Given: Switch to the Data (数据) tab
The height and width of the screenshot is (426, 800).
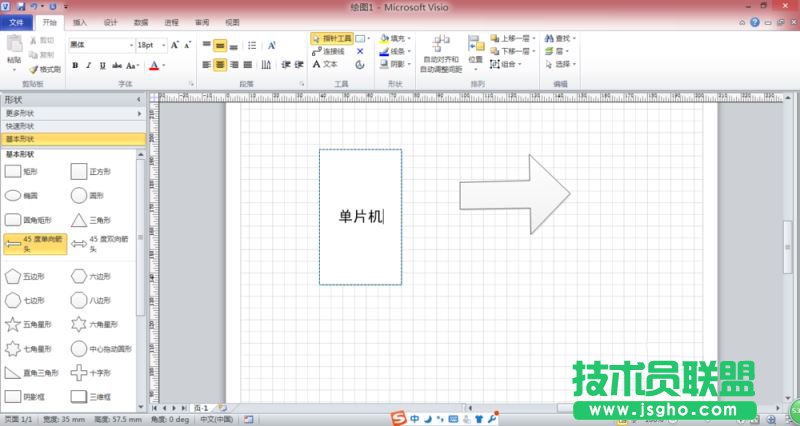Looking at the screenshot, I should tap(141, 22).
